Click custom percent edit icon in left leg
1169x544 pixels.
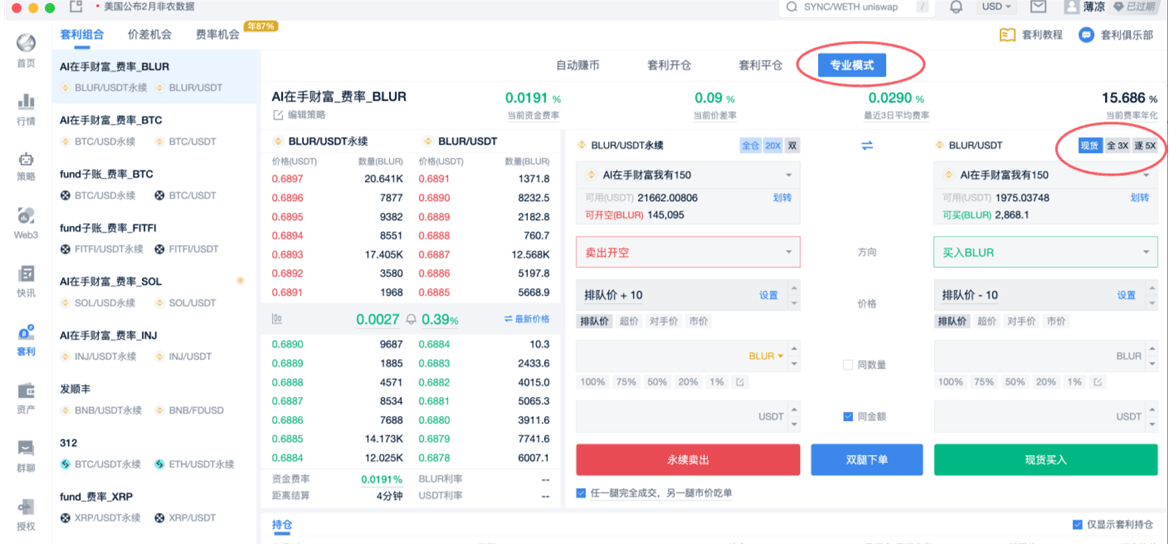pyautogui.click(x=740, y=382)
